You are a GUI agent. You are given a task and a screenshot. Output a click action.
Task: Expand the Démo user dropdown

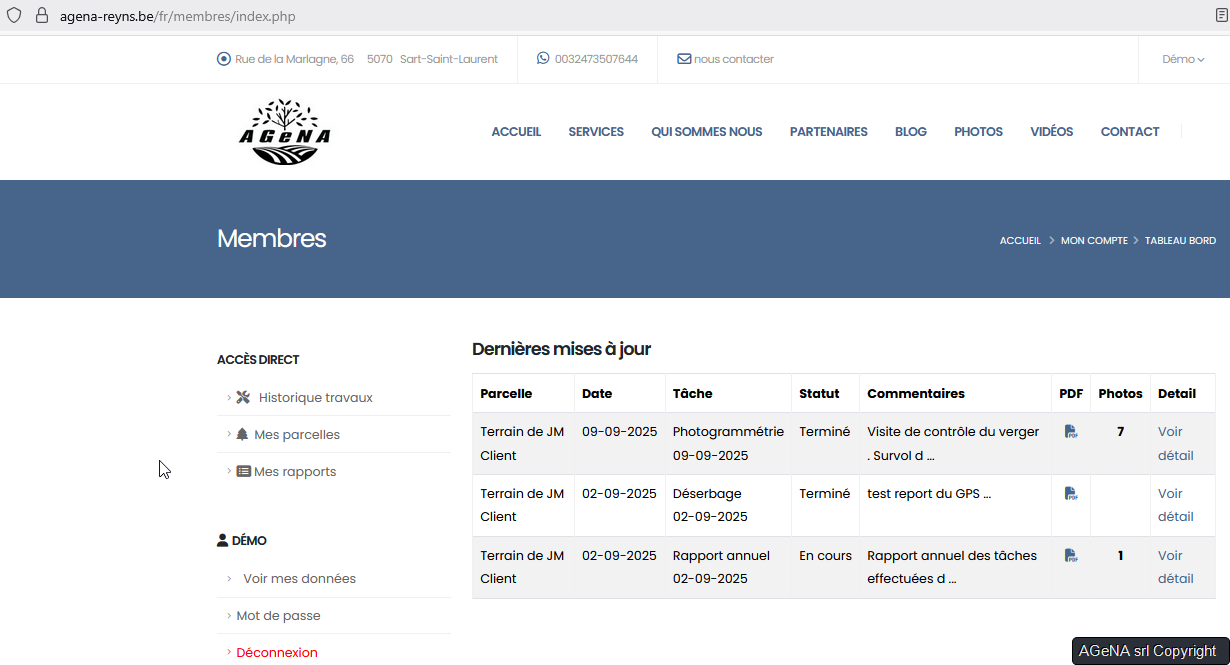coord(1182,59)
